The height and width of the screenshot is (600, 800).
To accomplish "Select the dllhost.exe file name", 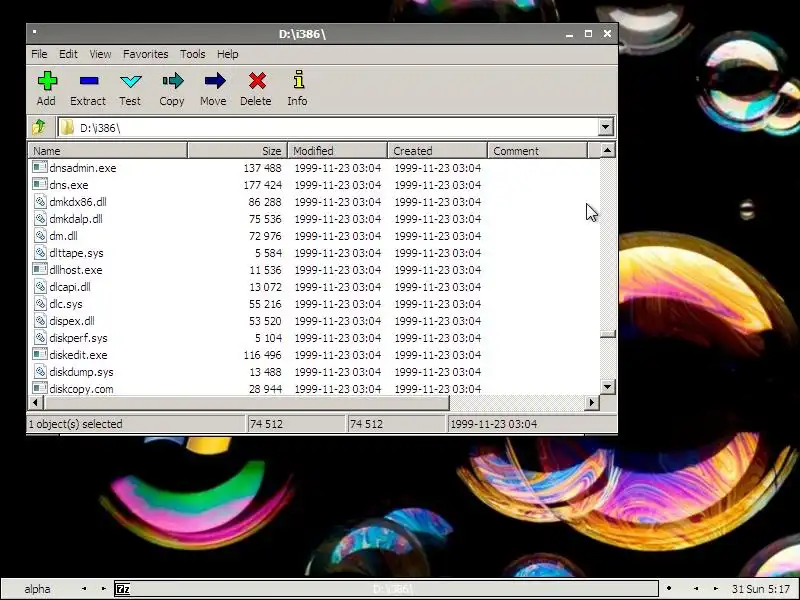I will (x=76, y=270).
